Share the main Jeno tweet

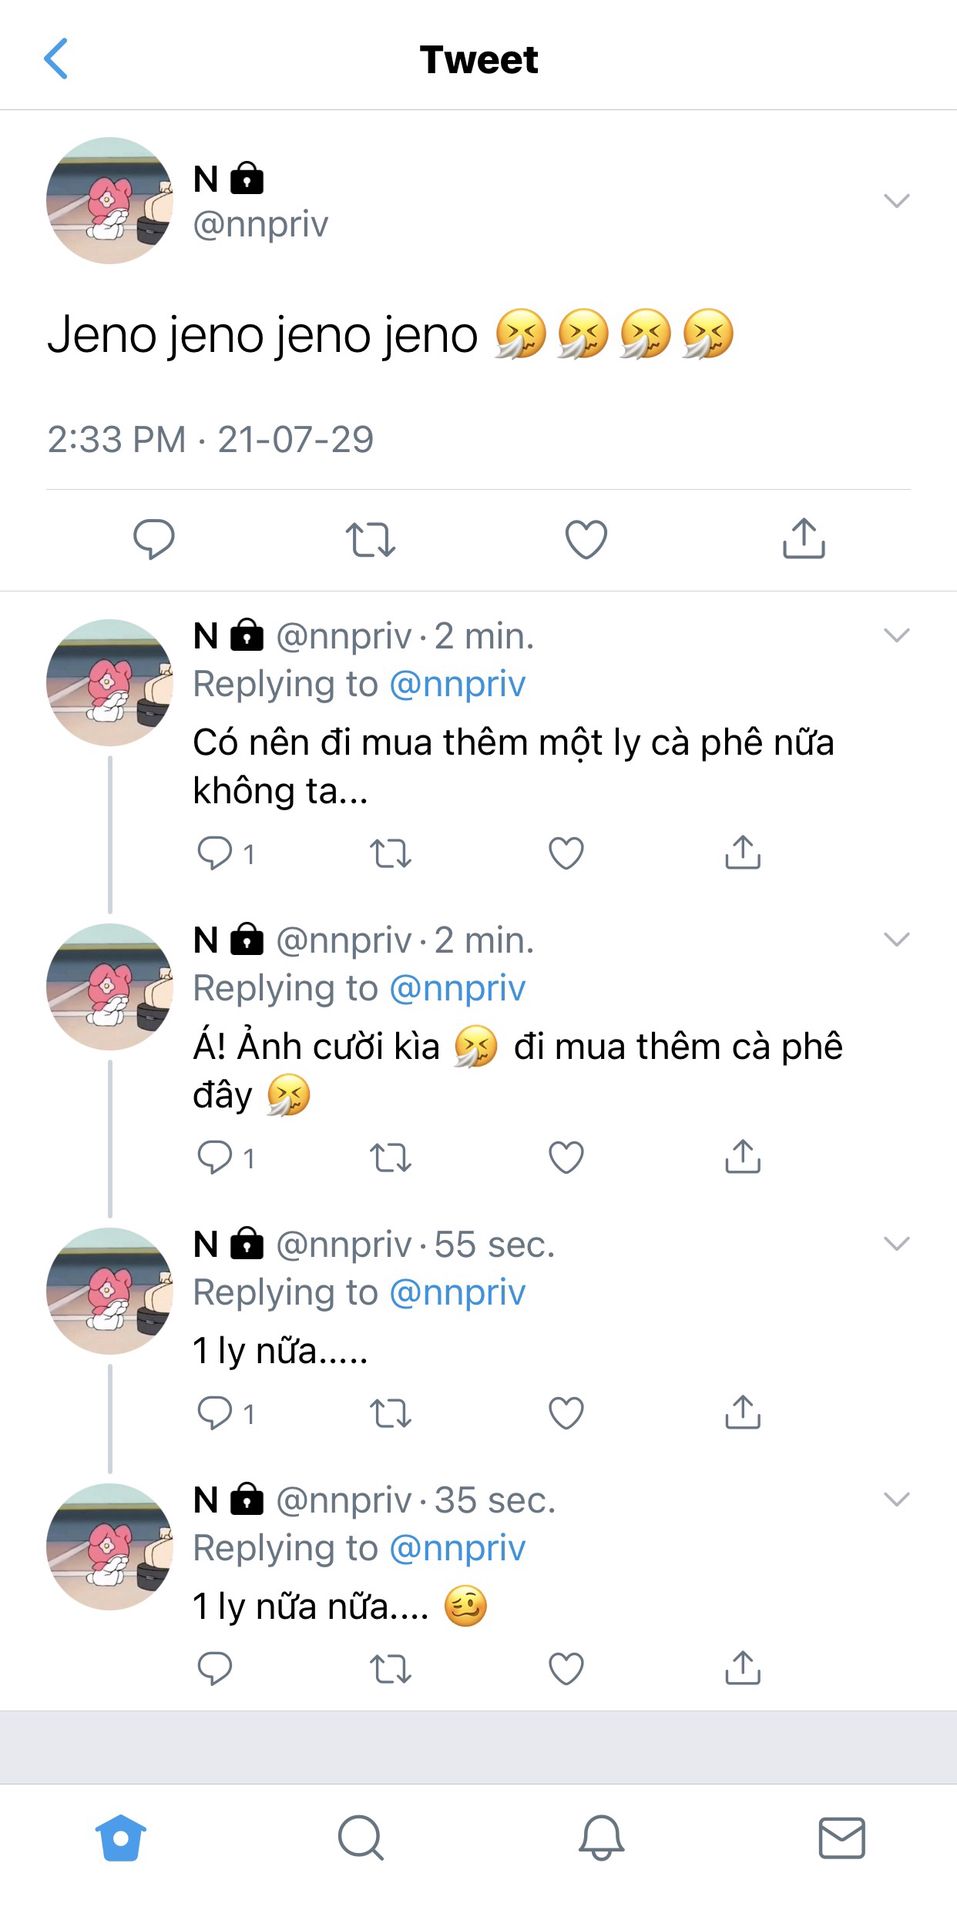click(803, 539)
